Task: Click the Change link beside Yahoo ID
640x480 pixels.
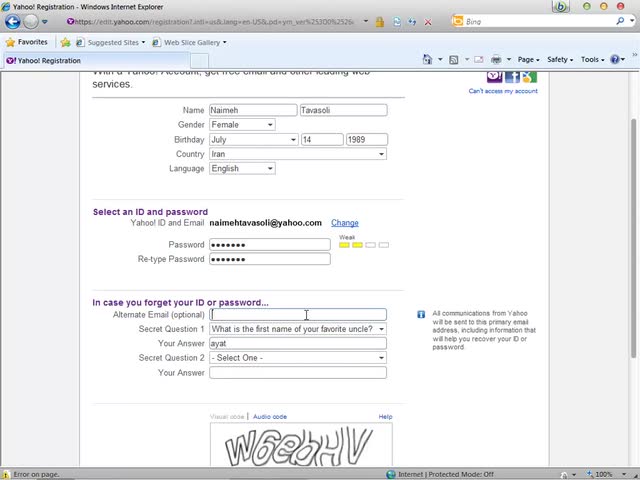Action: [345, 223]
